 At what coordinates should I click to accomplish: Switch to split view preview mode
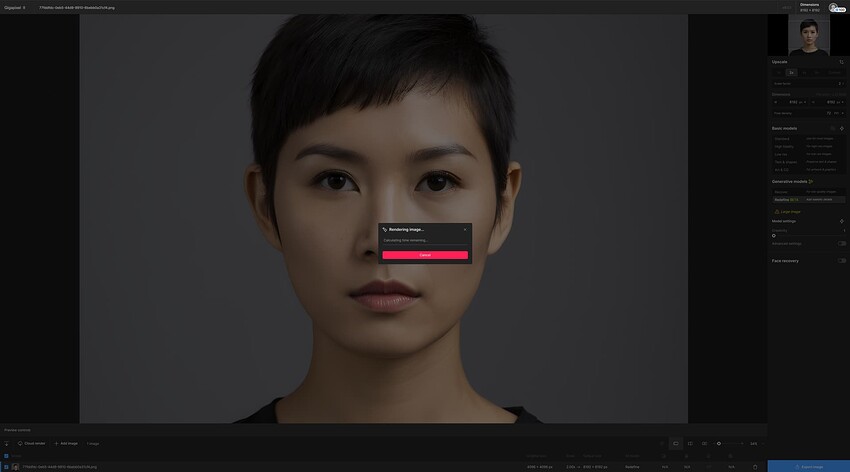coord(690,443)
